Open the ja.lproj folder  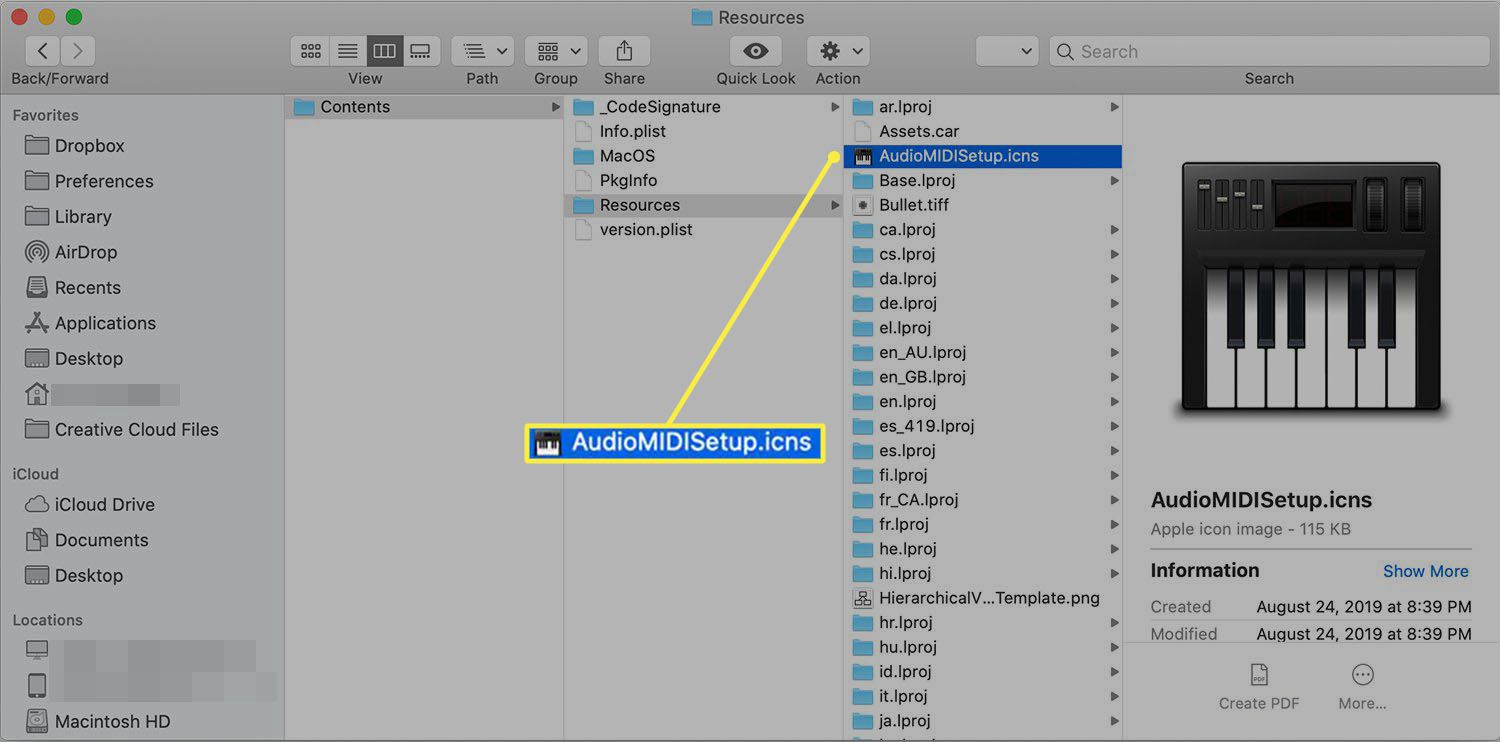[984, 720]
